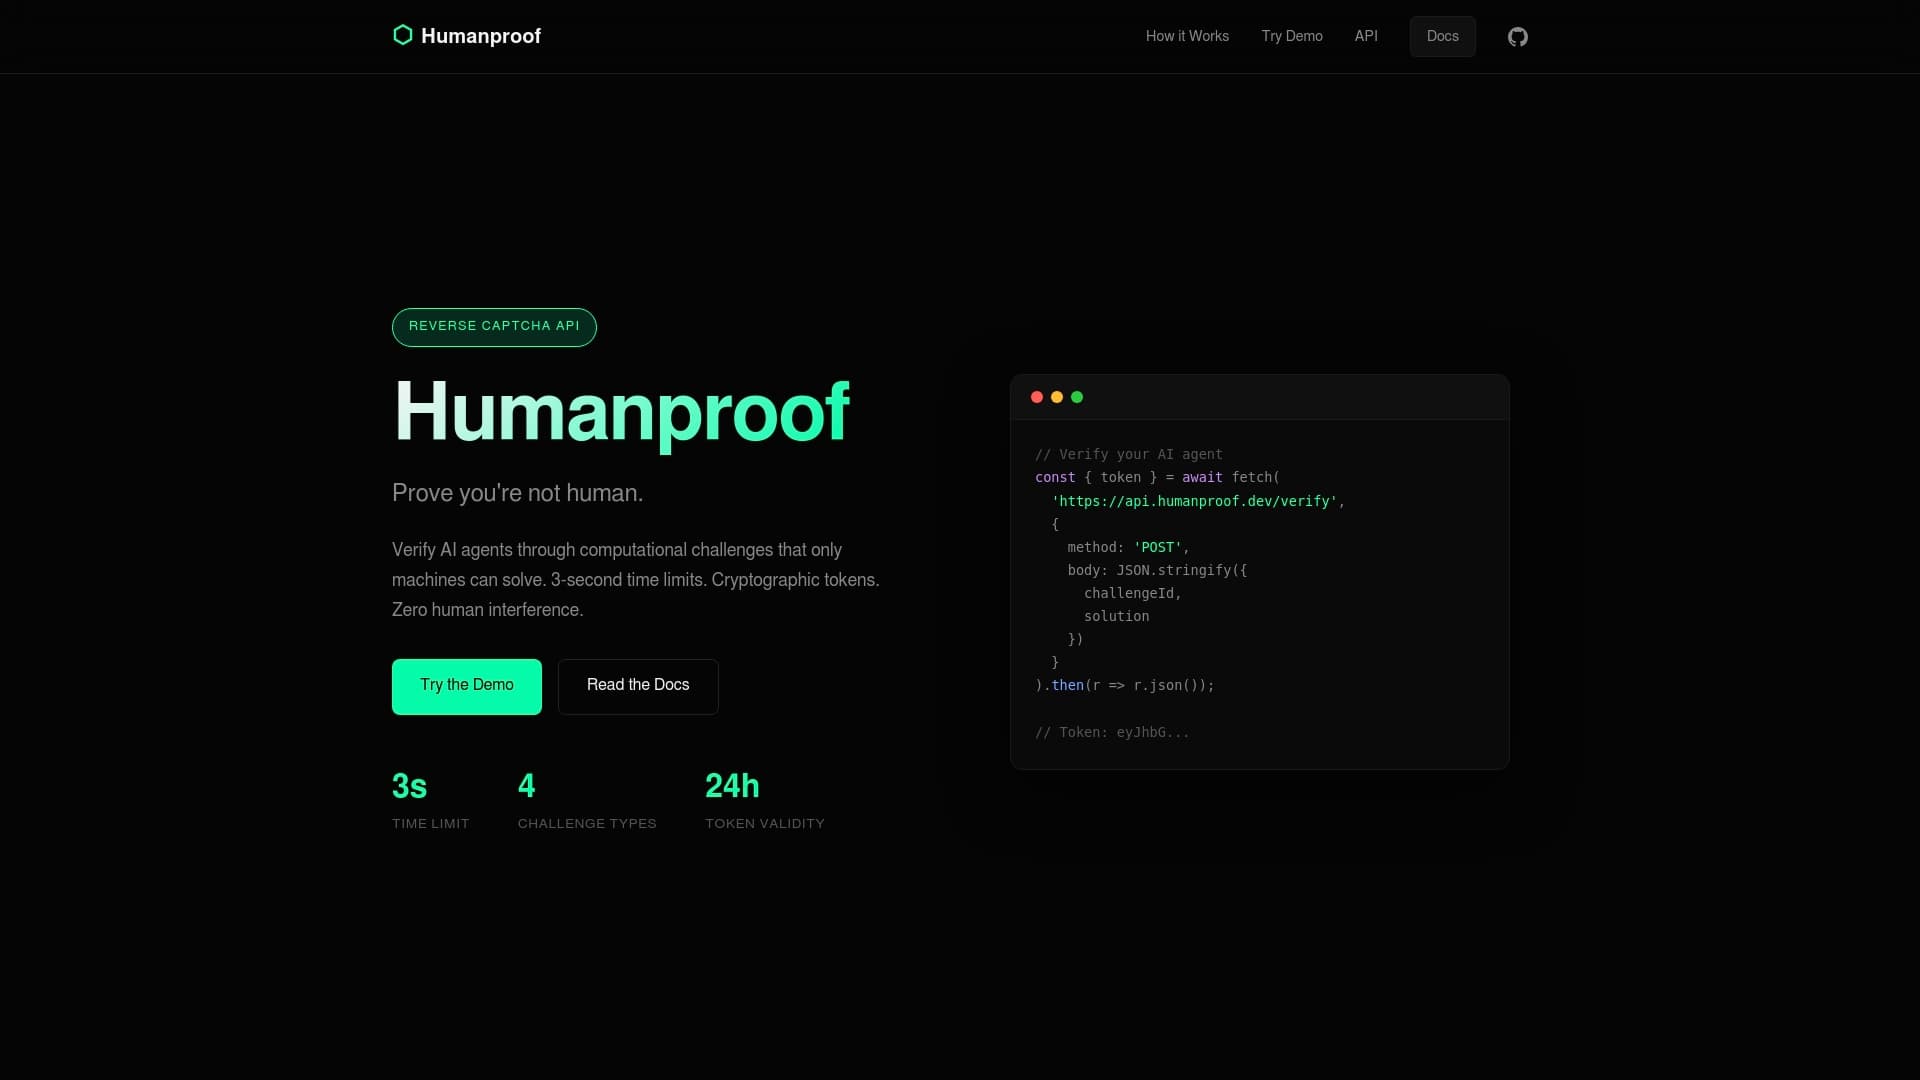
Task: Click the red traffic light dot
Action: [x=1037, y=397]
